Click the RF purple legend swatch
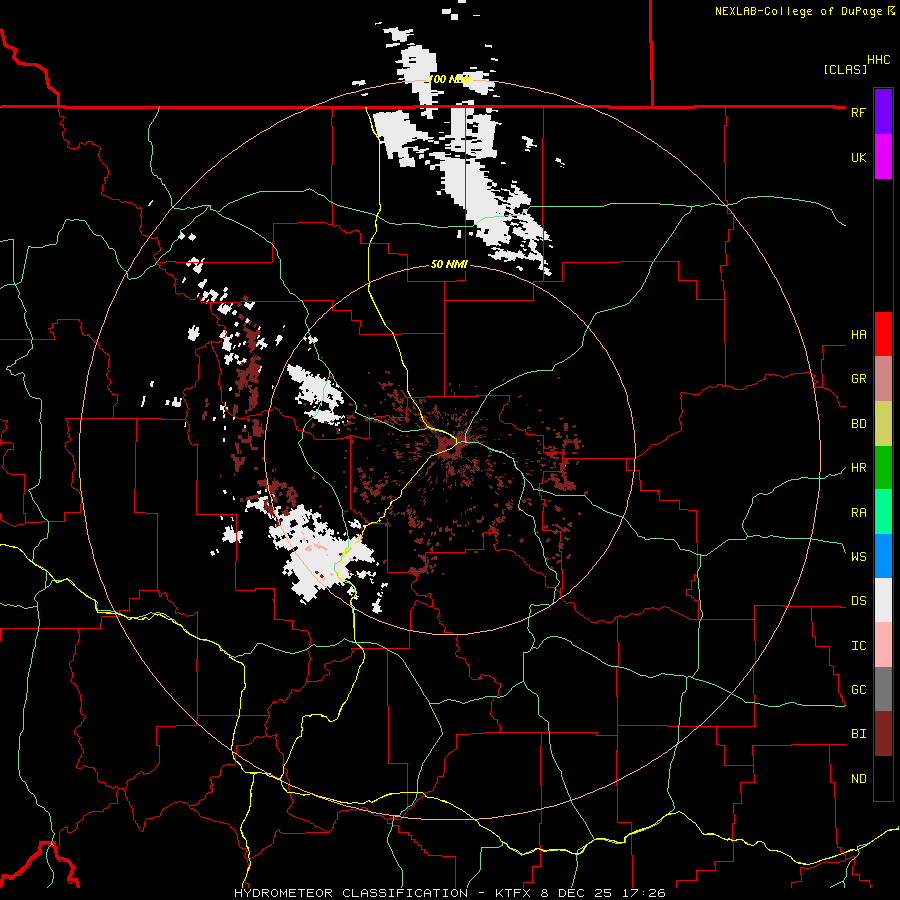The height and width of the screenshot is (900, 900). click(883, 112)
